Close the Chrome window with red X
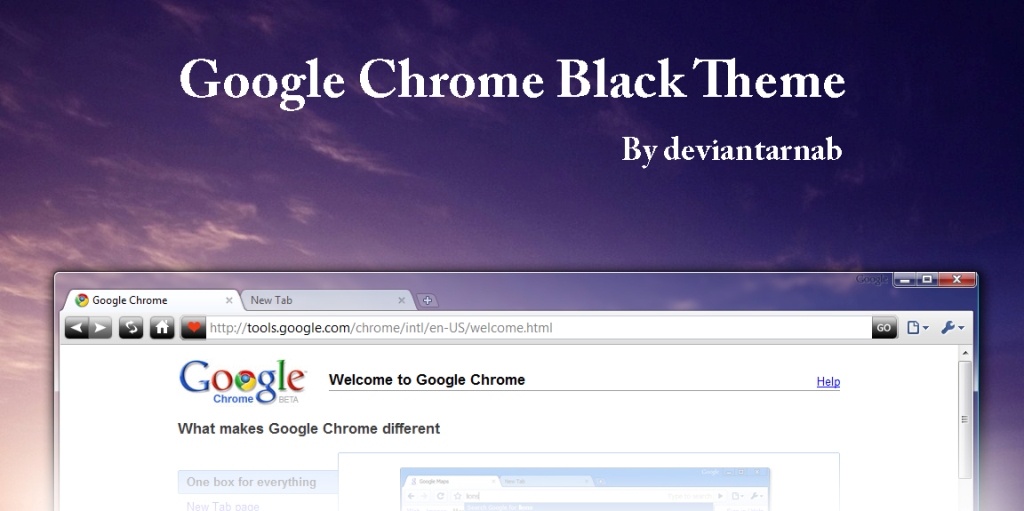This screenshot has width=1024, height=511. tap(957, 280)
